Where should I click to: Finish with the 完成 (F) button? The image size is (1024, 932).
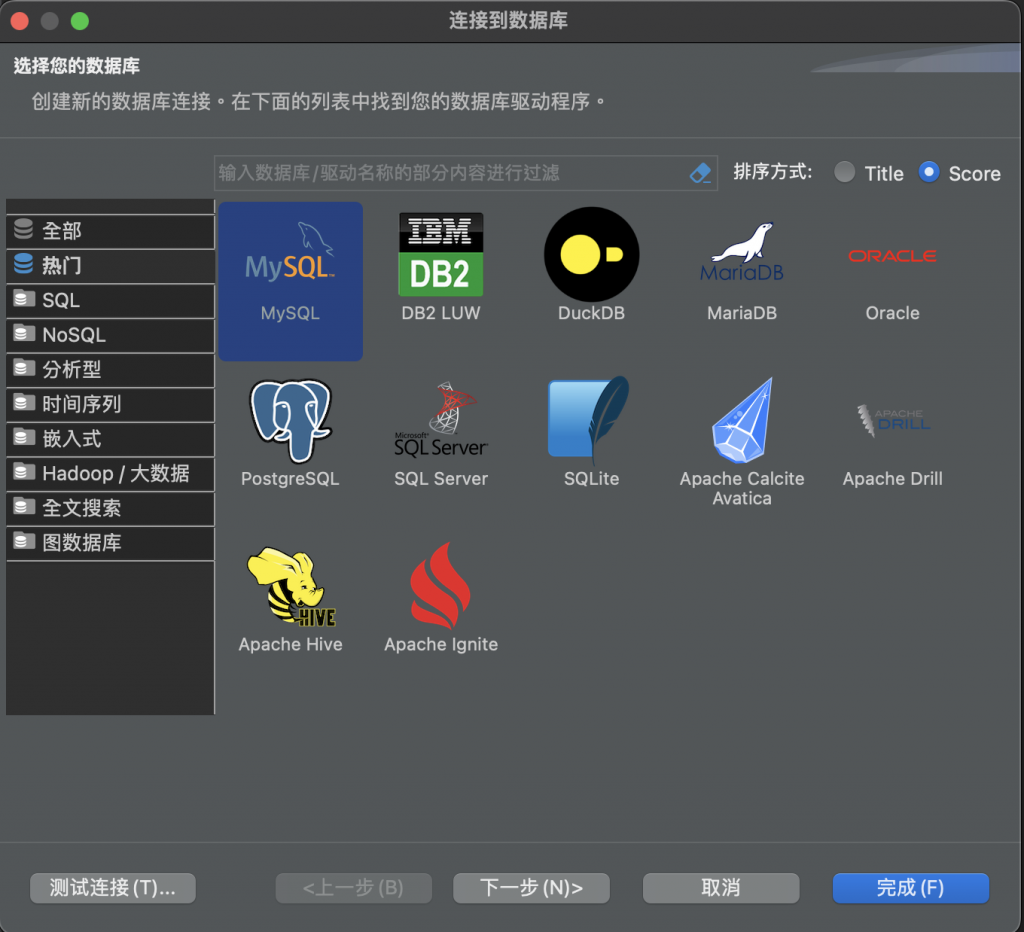(x=910, y=888)
